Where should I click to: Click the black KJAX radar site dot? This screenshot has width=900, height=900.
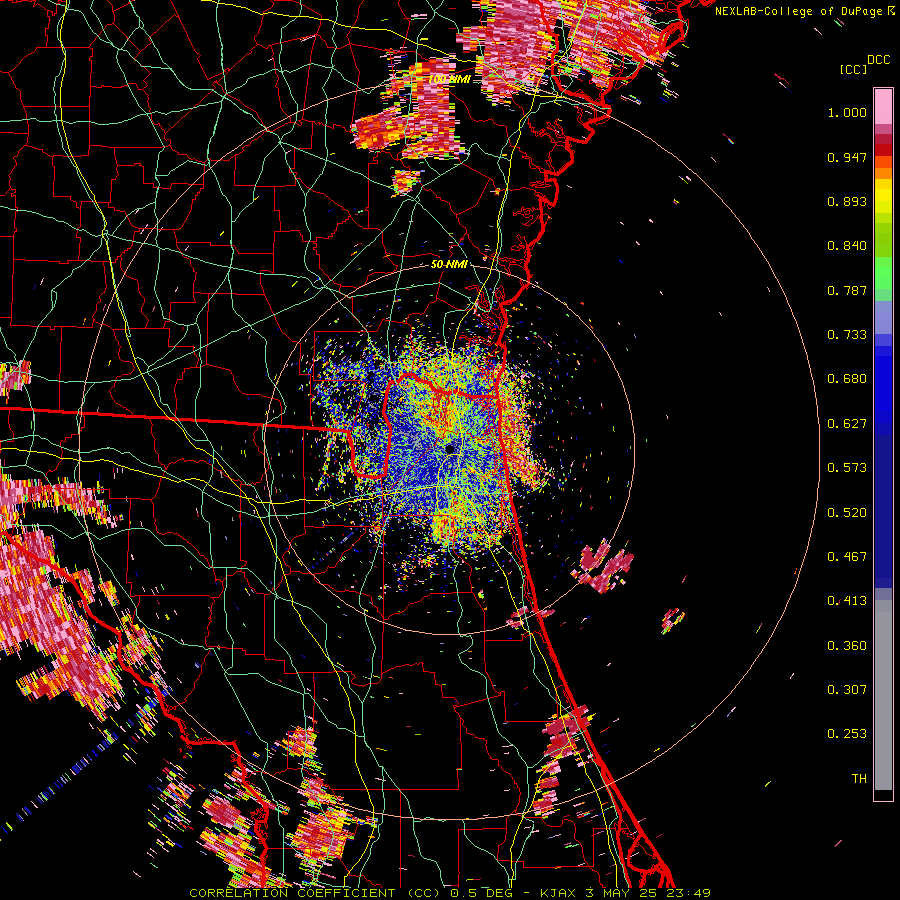point(450,448)
